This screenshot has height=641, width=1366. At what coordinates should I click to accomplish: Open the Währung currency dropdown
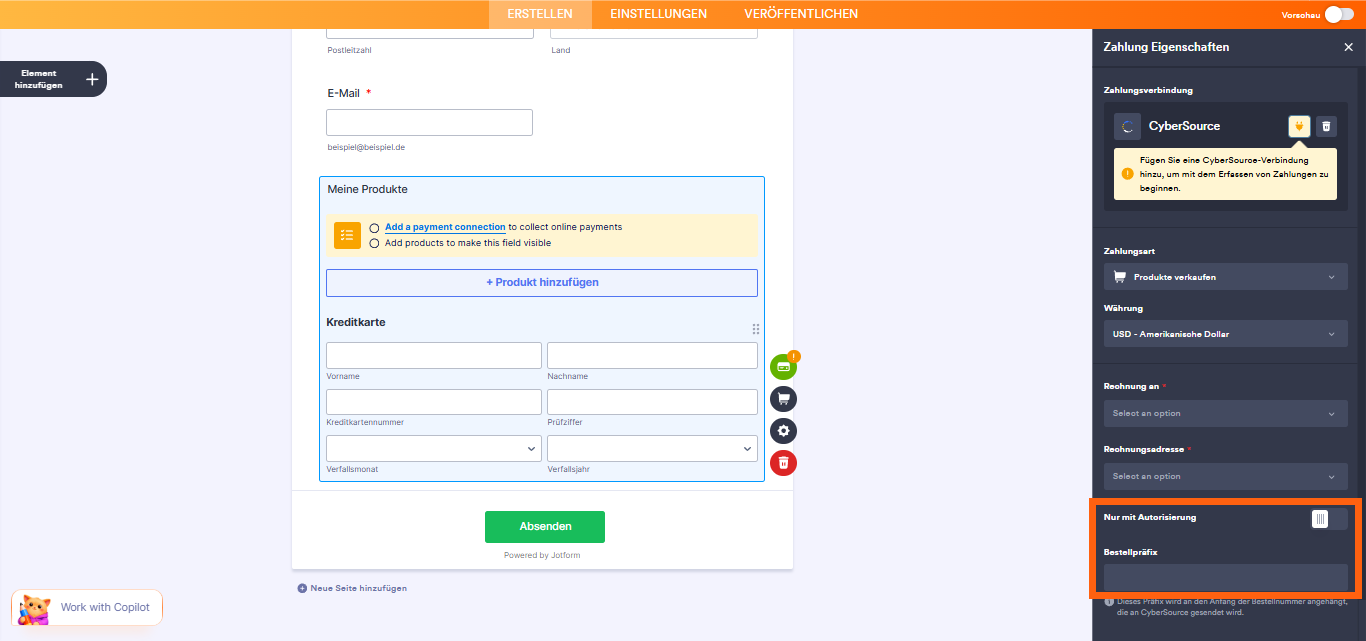coord(1225,333)
